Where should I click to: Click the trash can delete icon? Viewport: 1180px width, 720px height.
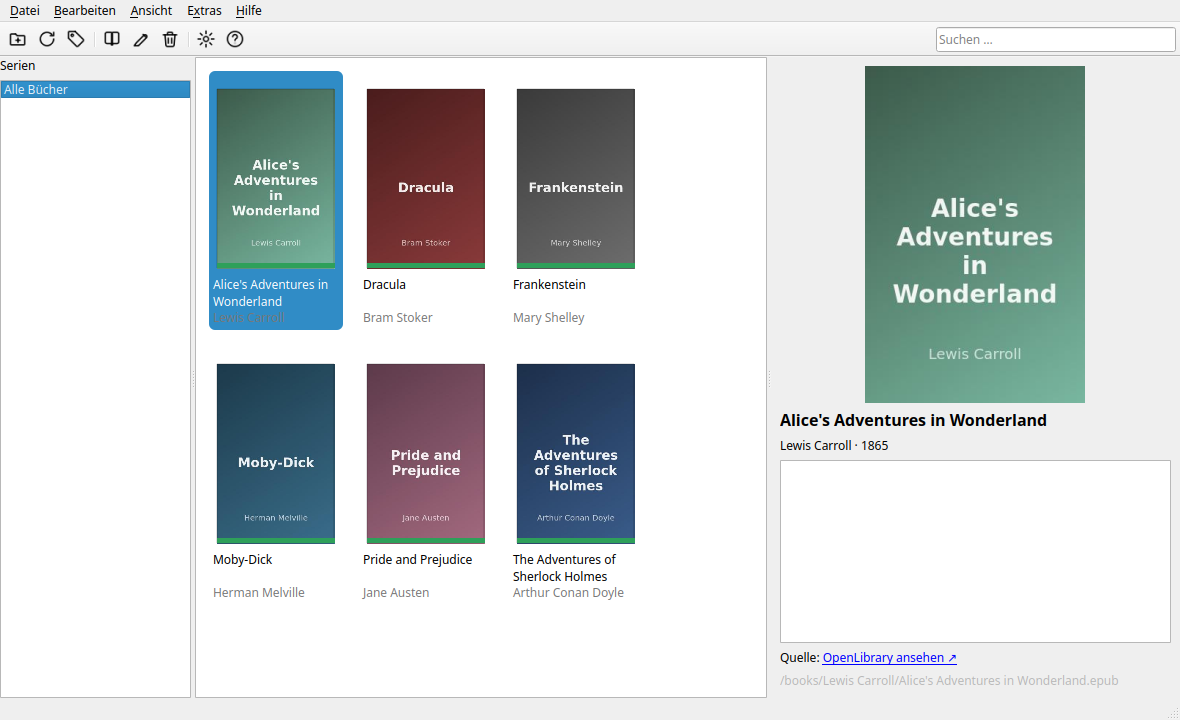(170, 39)
